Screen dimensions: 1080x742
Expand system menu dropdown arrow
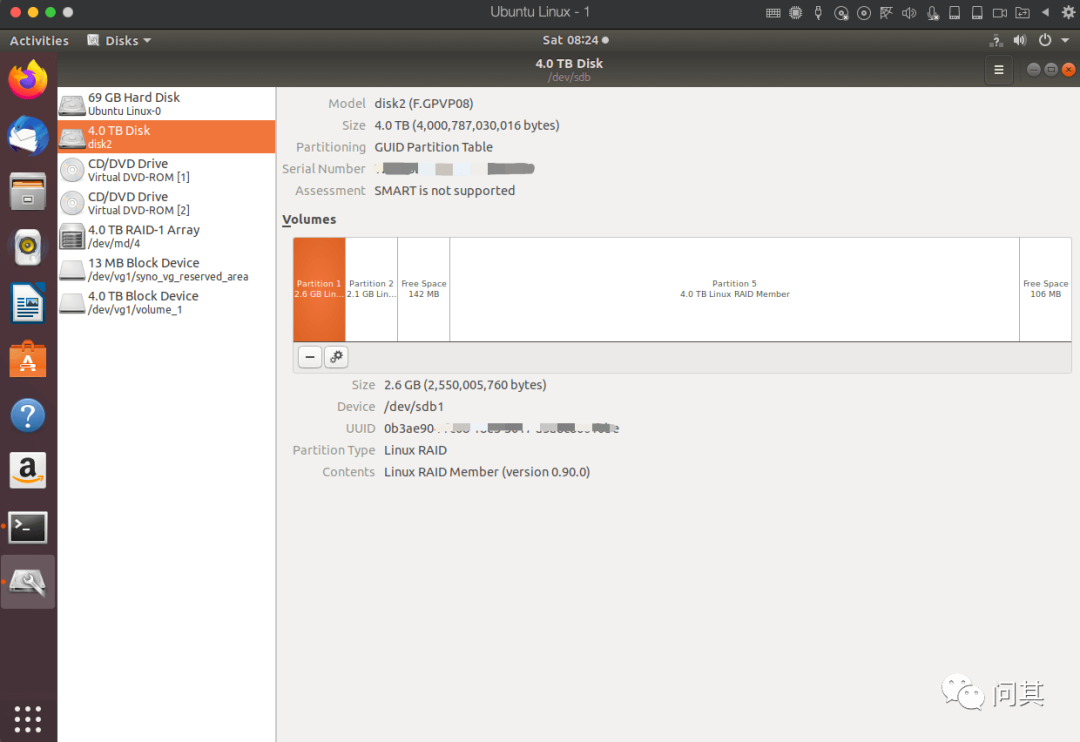pyautogui.click(x=1066, y=41)
